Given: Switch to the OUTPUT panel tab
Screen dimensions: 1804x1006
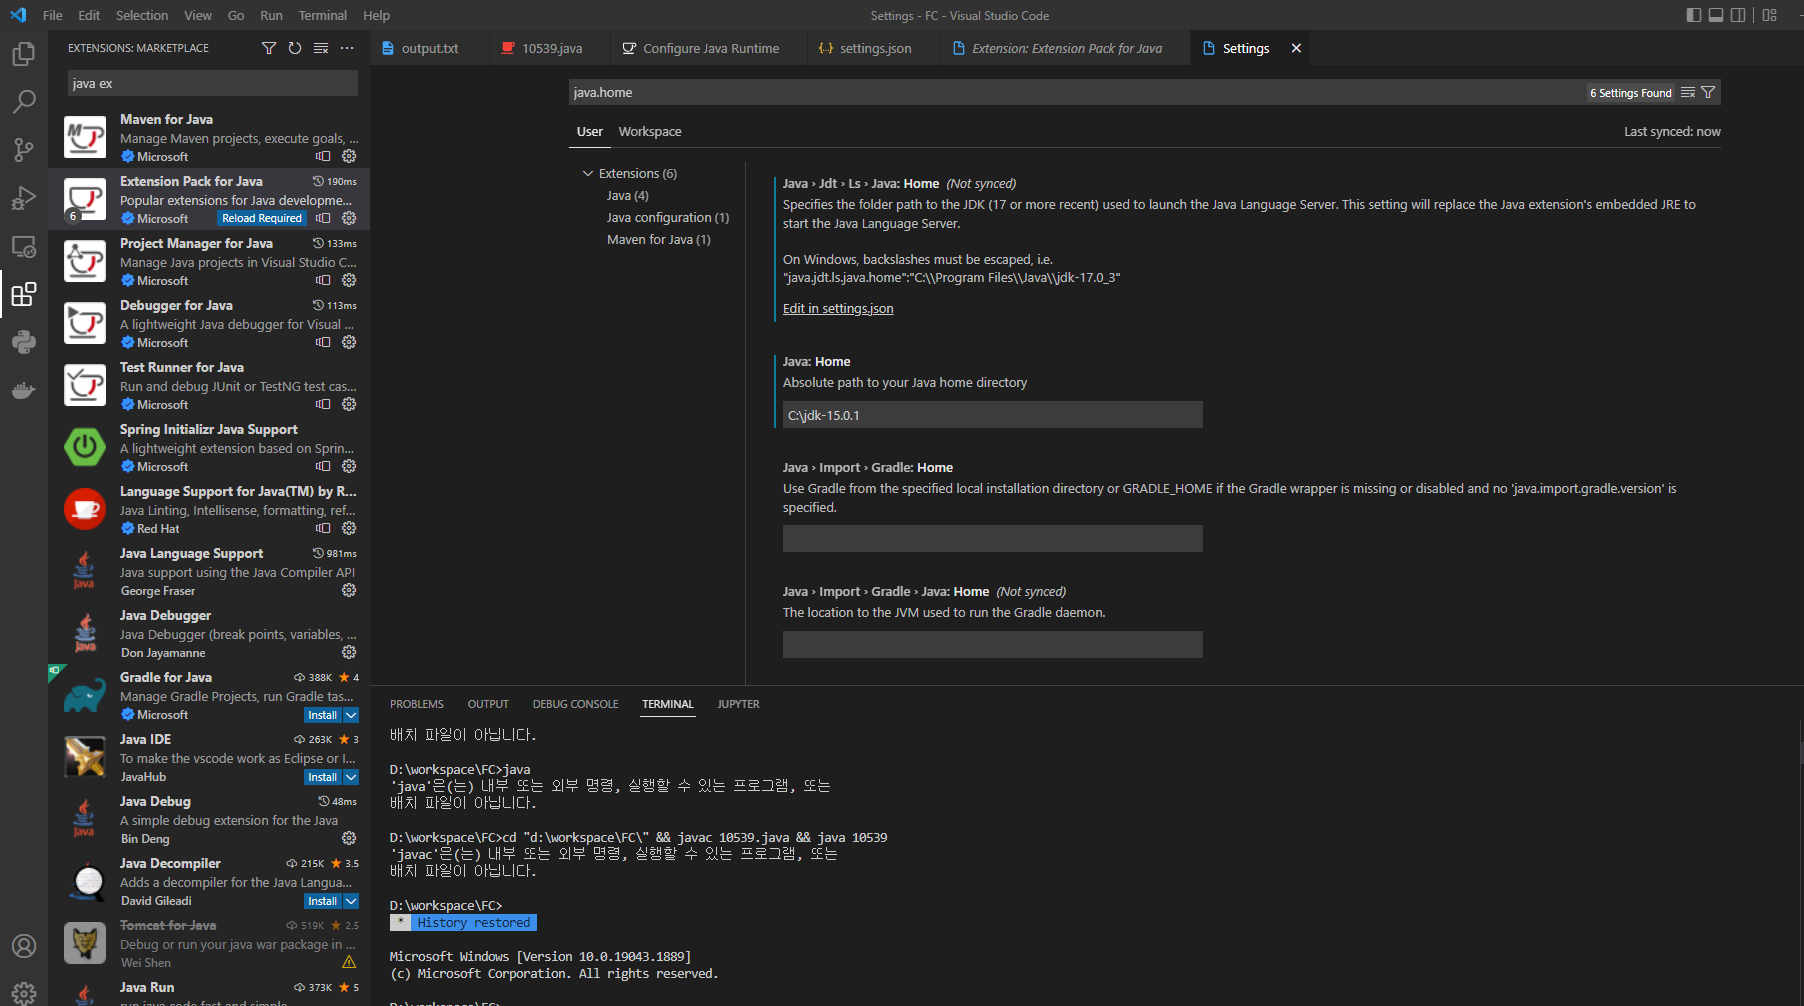Looking at the screenshot, I should coord(488,704).
